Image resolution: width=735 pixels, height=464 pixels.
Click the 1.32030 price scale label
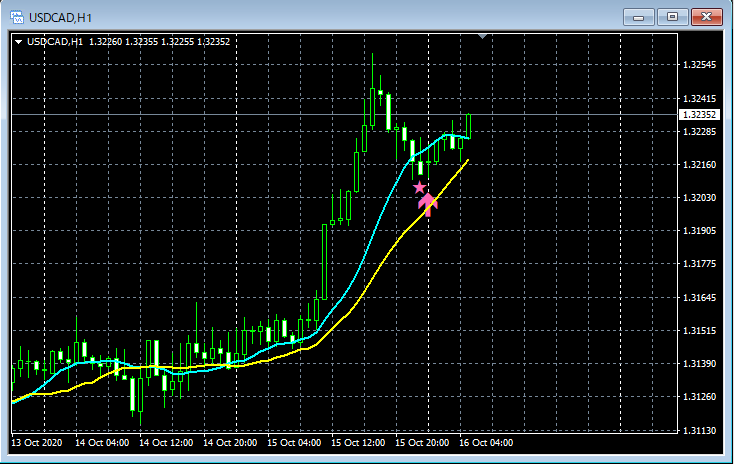[x=699, y=197]
